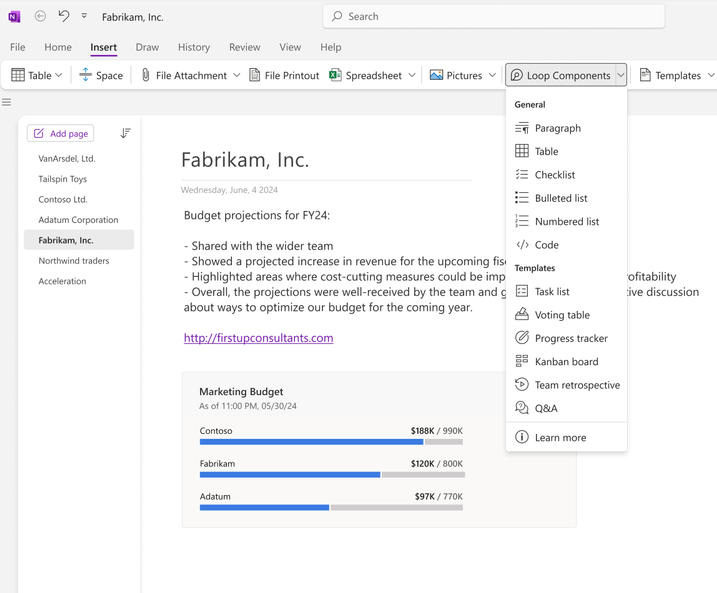Screen dimensions: 717x593
Task: Toggle the navigation pane hamburger icon
Action: click(6, 102)
